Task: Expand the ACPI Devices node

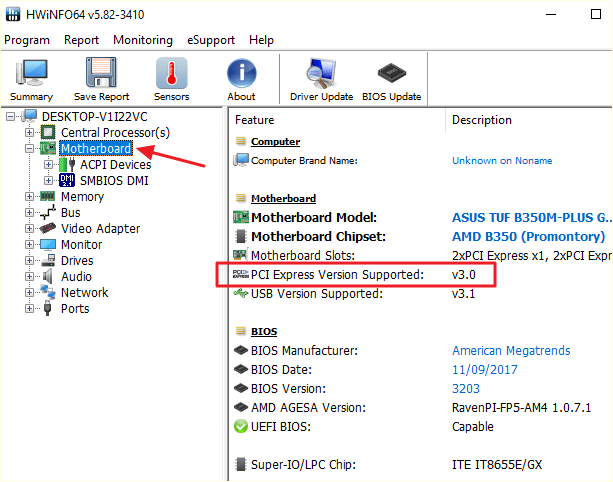Action: [x=48, y=165]
